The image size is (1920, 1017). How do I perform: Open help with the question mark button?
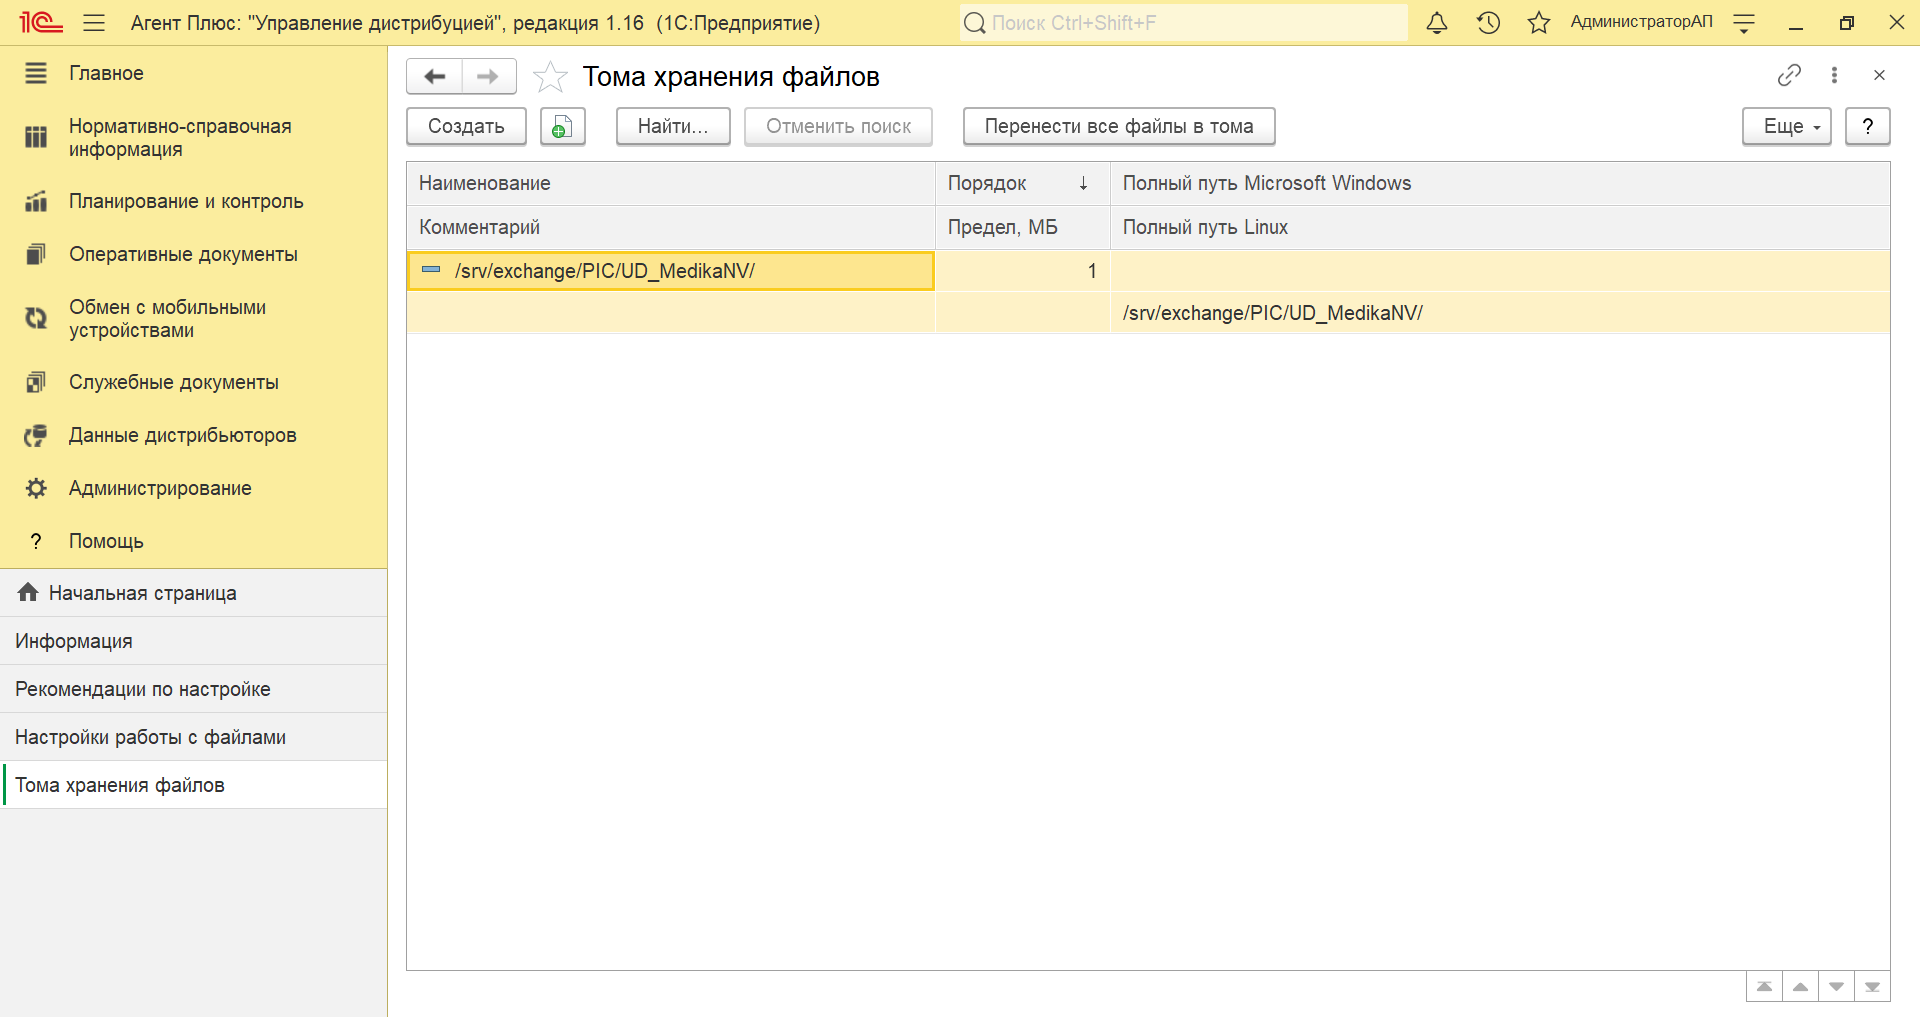(x=1867, y=126)
